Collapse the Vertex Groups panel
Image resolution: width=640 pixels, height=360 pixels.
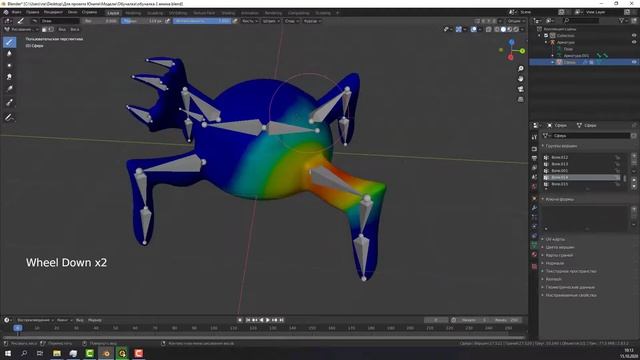click(561, 146)
